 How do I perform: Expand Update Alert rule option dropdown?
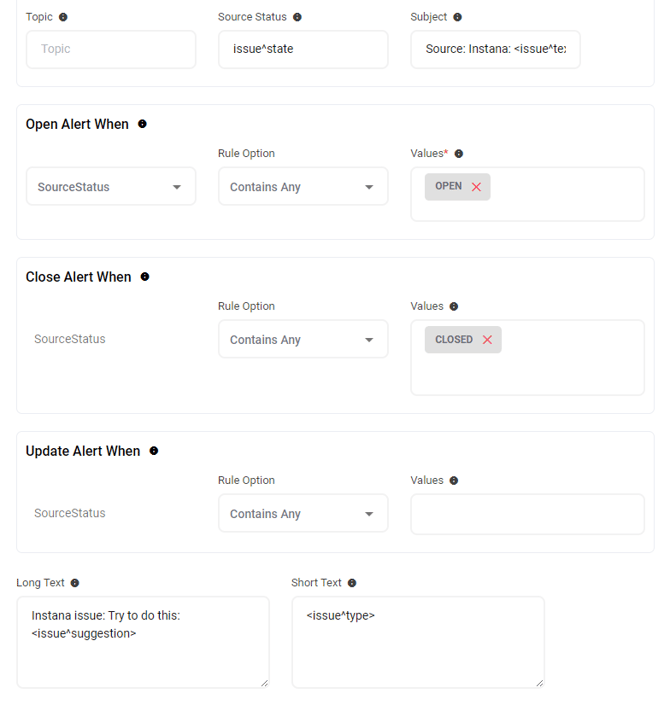point(303,514)
